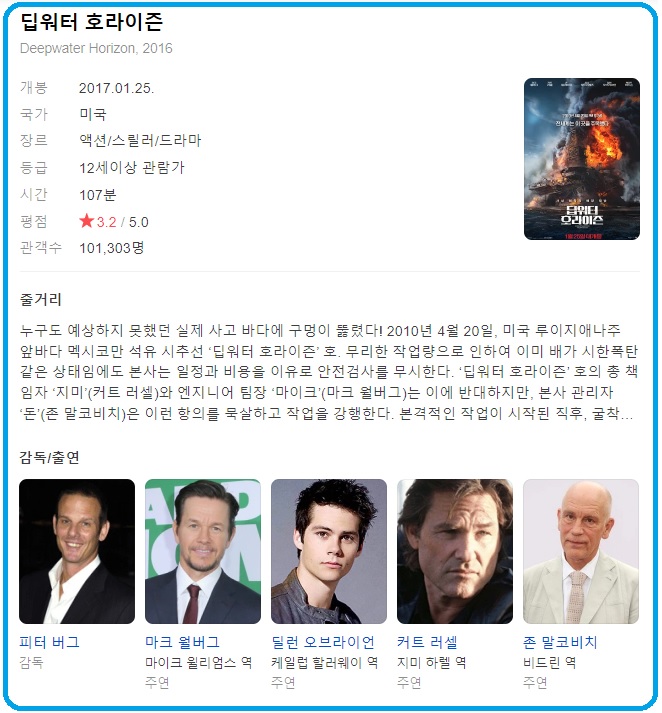
Task: View Kurt Russell's portrait photo
Action: pos(455,551)
